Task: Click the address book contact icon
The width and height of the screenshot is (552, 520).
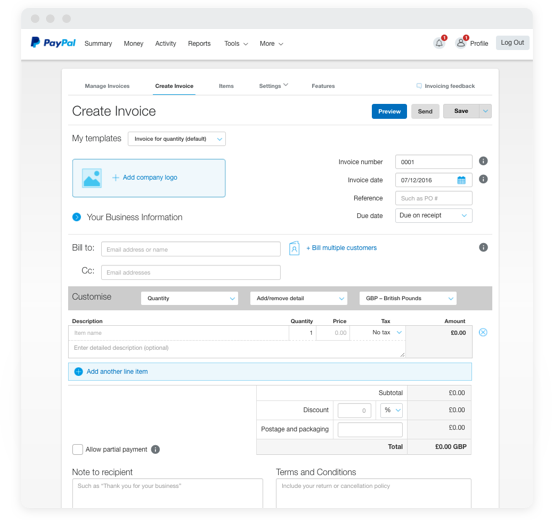Action: tap(294, 249)
